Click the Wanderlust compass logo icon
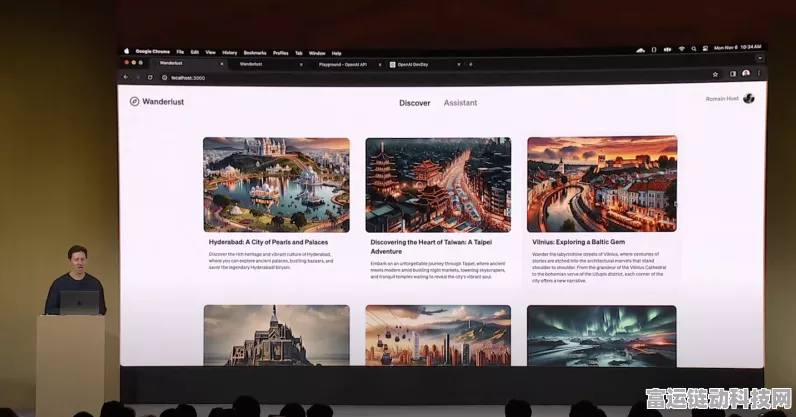796x417 pixels. 134,101
